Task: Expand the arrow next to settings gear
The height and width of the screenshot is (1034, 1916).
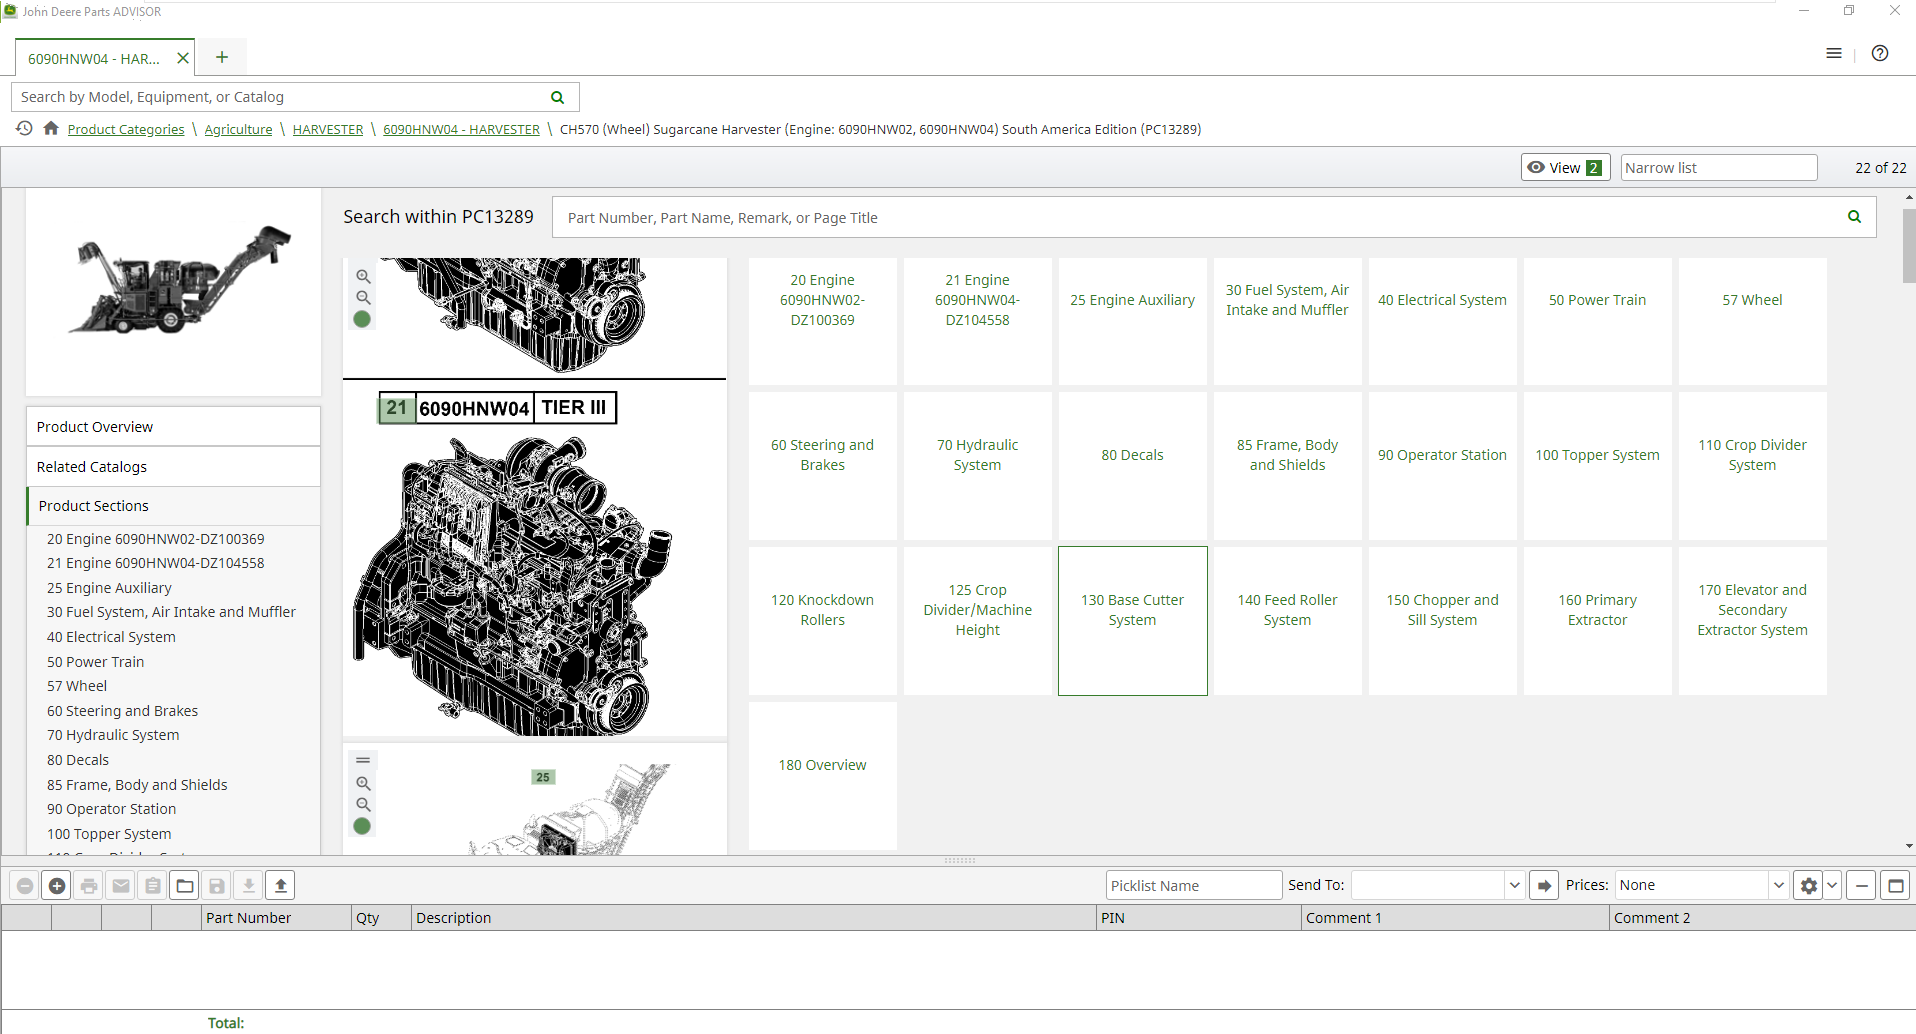Action: click(1832, 886)
